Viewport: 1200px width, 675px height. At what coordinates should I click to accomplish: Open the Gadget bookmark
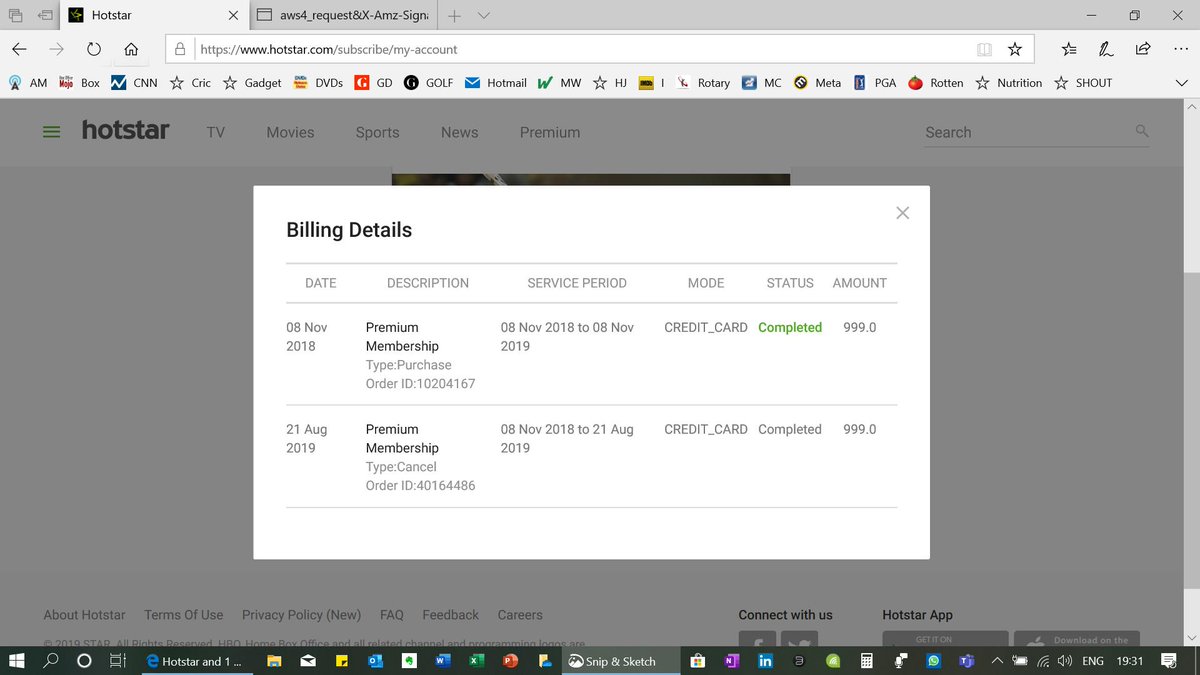point(252,83)
